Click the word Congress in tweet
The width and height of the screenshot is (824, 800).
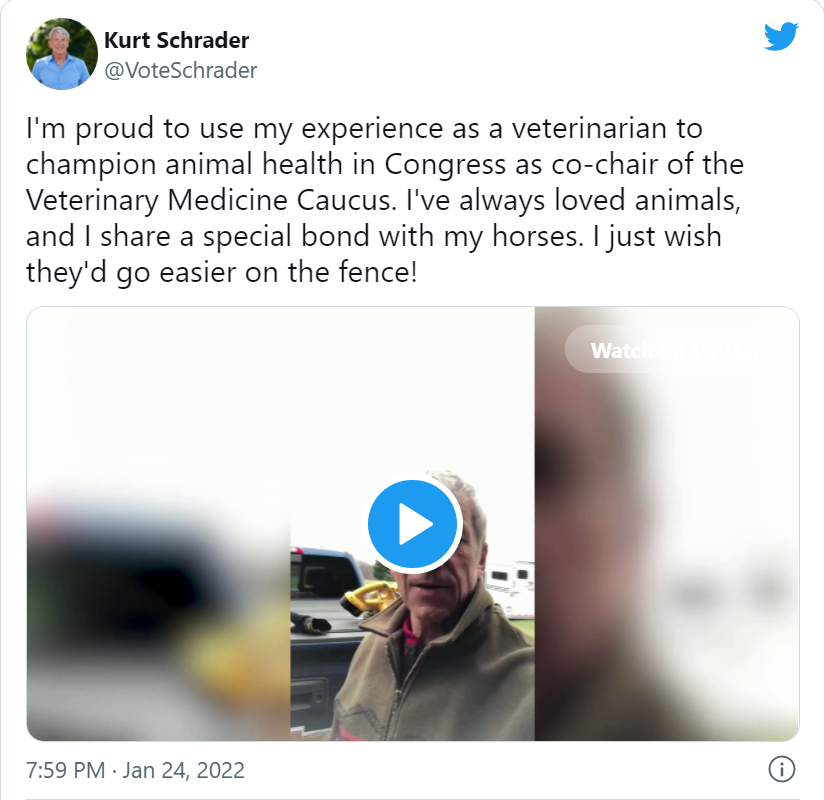tap(445, 165)
